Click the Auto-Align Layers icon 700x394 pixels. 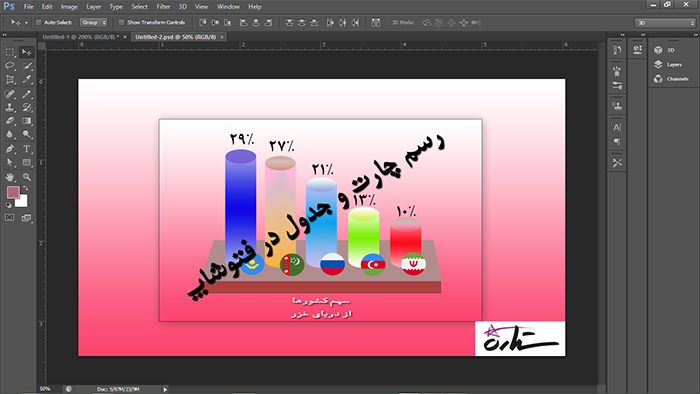click(376, 22)
